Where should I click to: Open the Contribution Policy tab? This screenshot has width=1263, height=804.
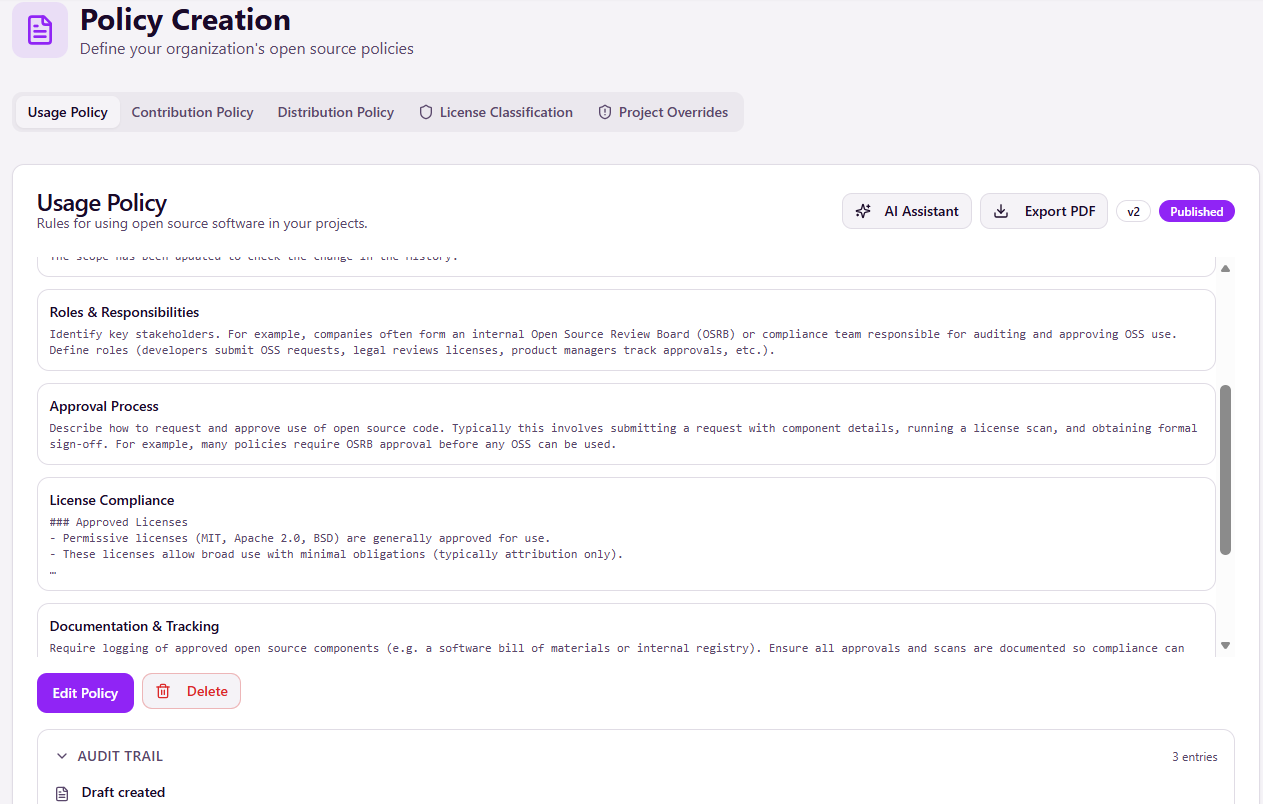[x=193, y=112]
